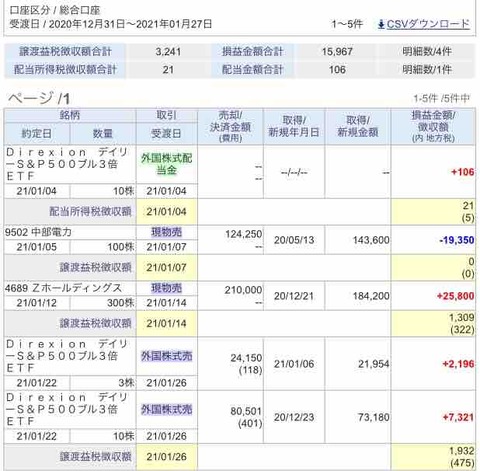Click the 受渡日 column header in table
The height and width of the screenshot is (471, 480).
(x=167, y=134)
